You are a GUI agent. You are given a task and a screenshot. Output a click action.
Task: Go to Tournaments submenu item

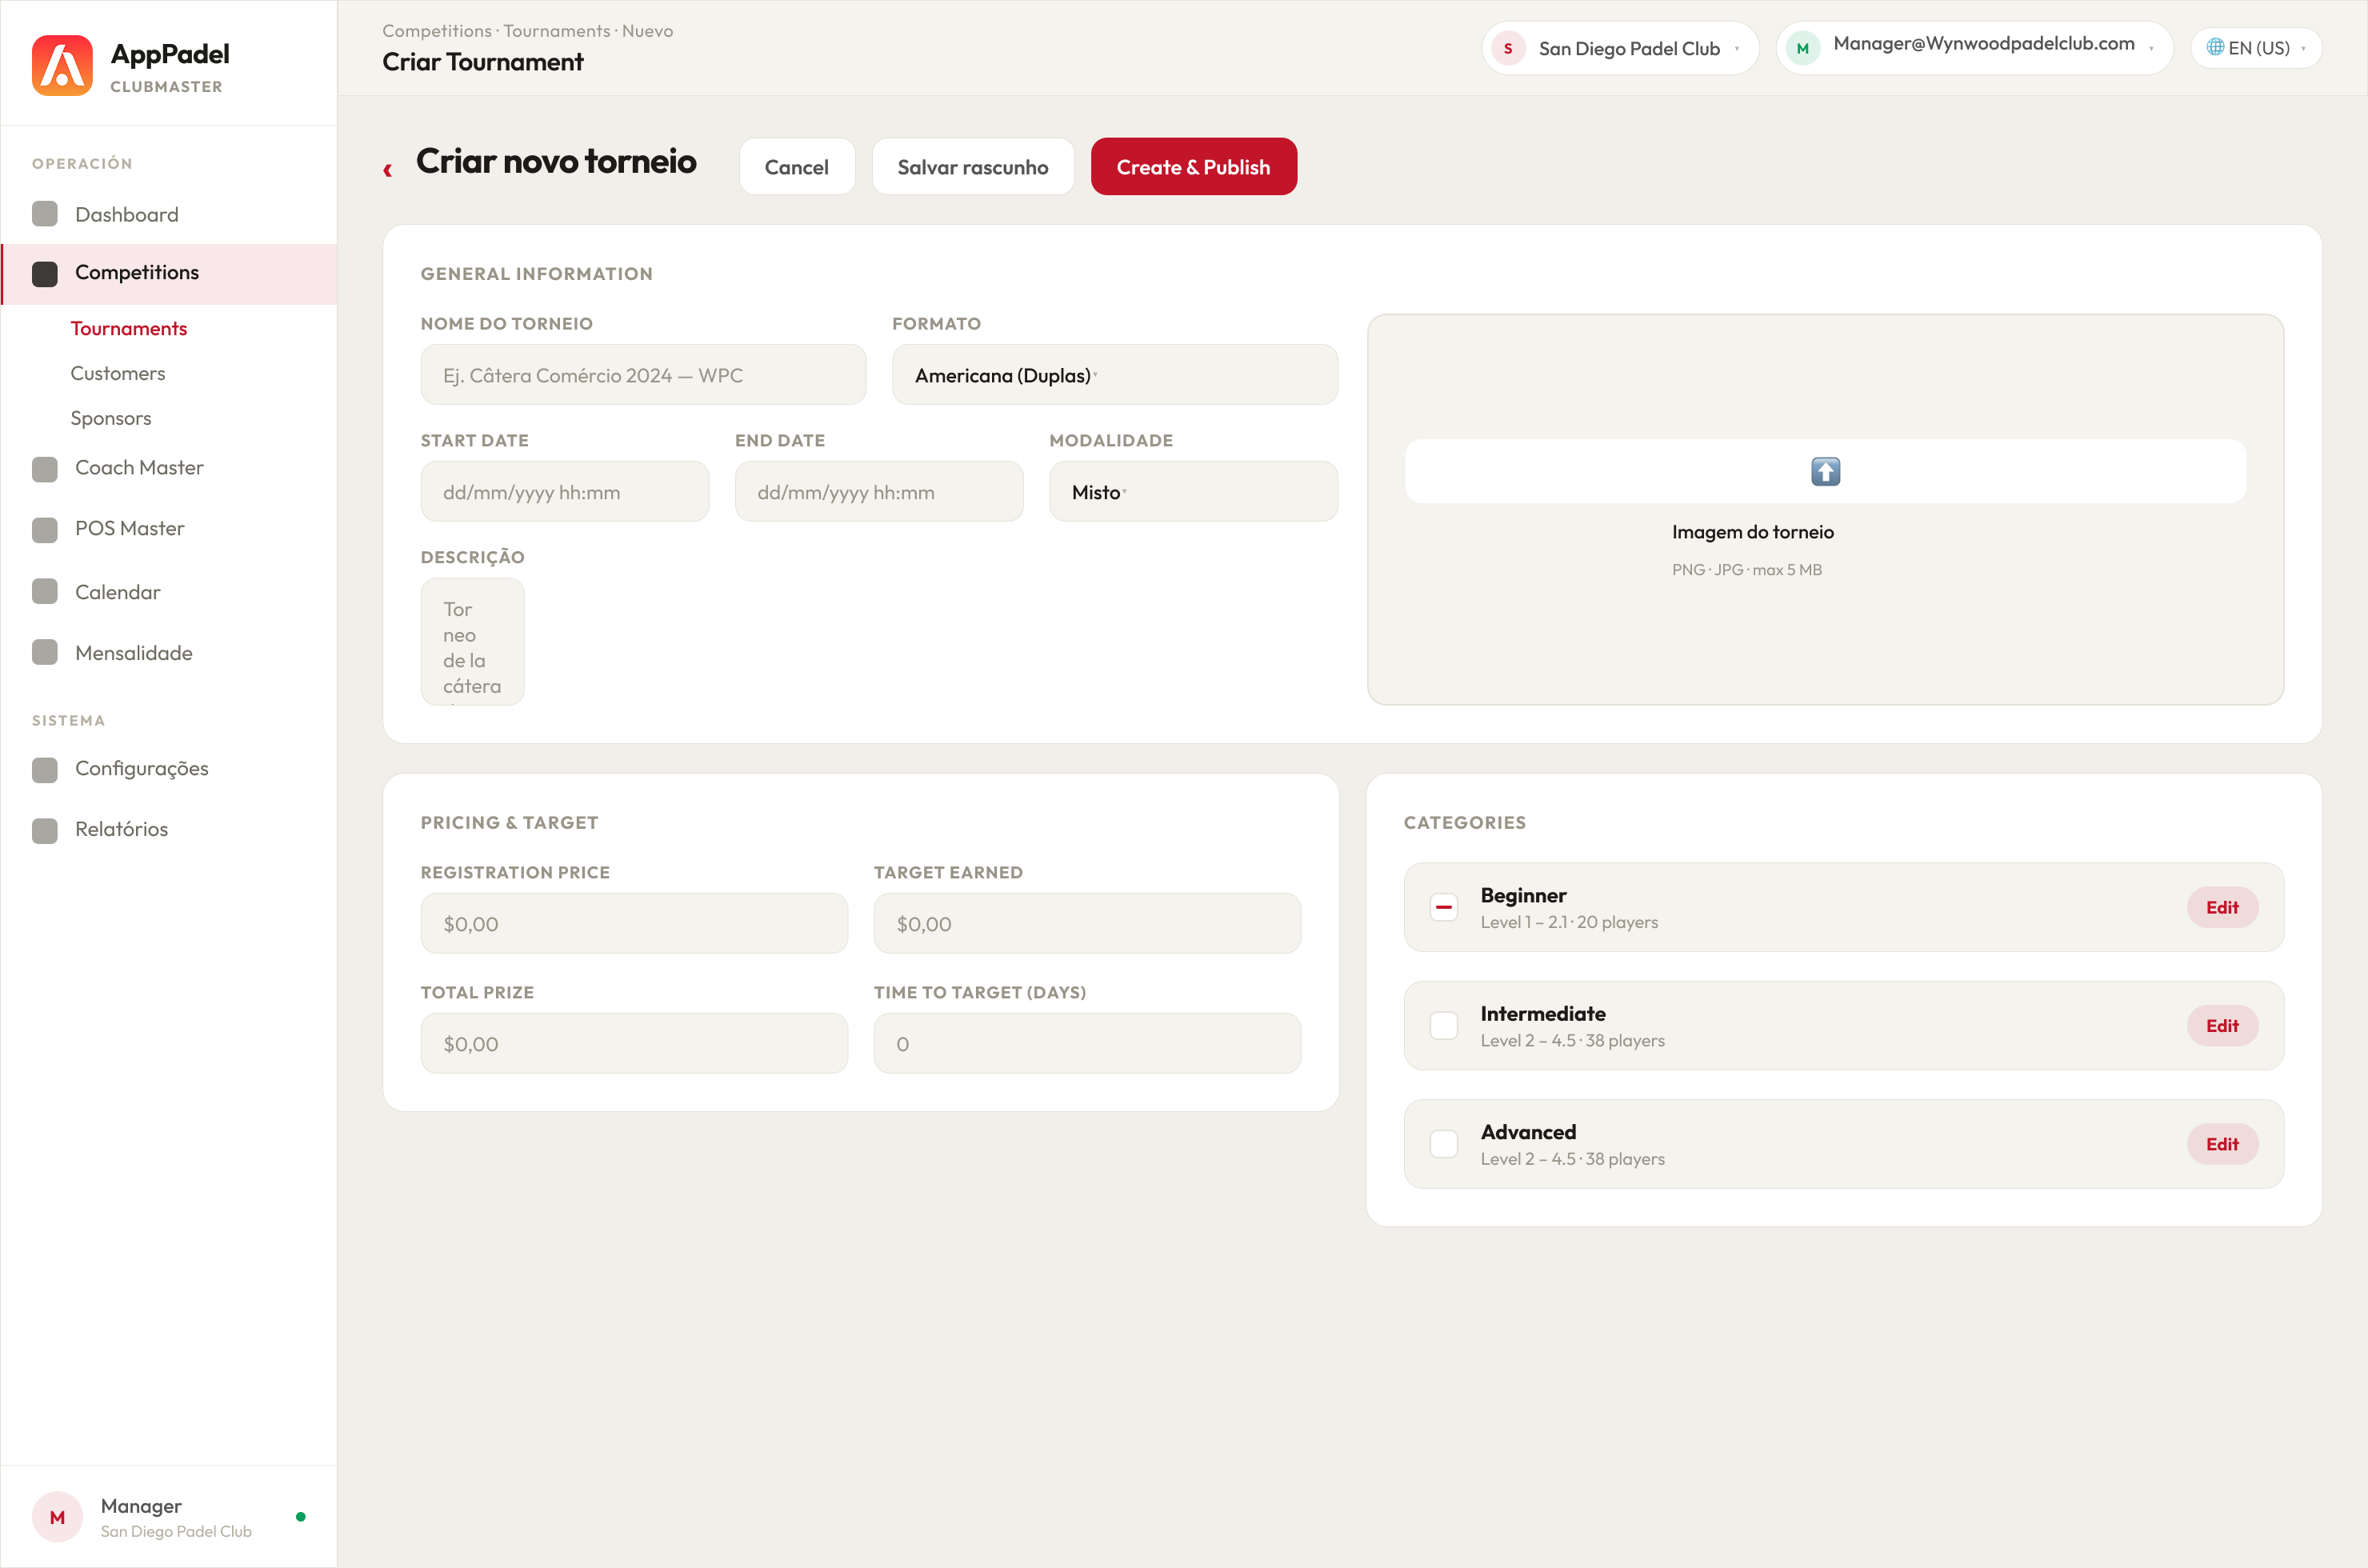click(x=128, y=329)
